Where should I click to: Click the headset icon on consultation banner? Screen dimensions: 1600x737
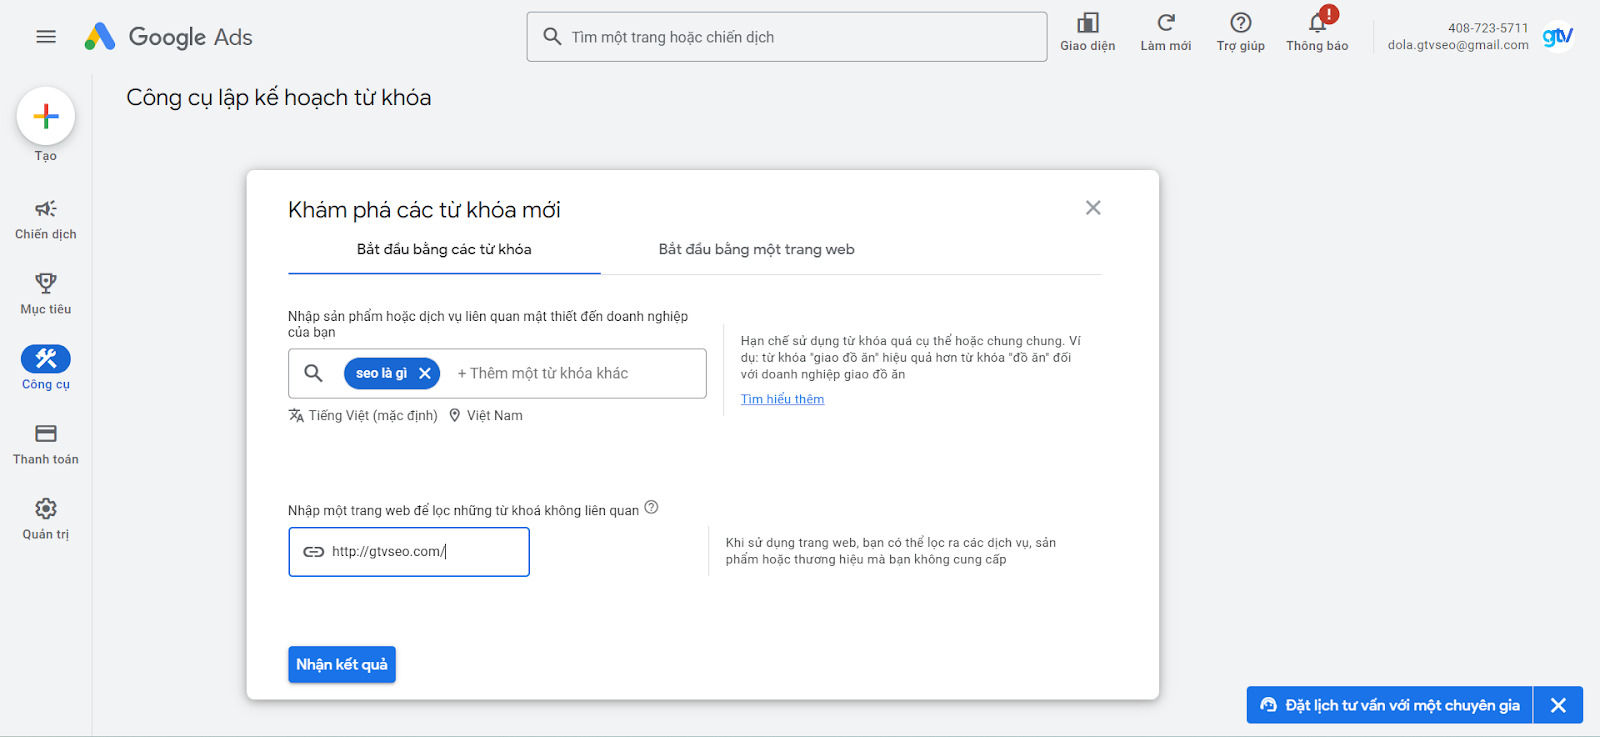coord(1268,705)
